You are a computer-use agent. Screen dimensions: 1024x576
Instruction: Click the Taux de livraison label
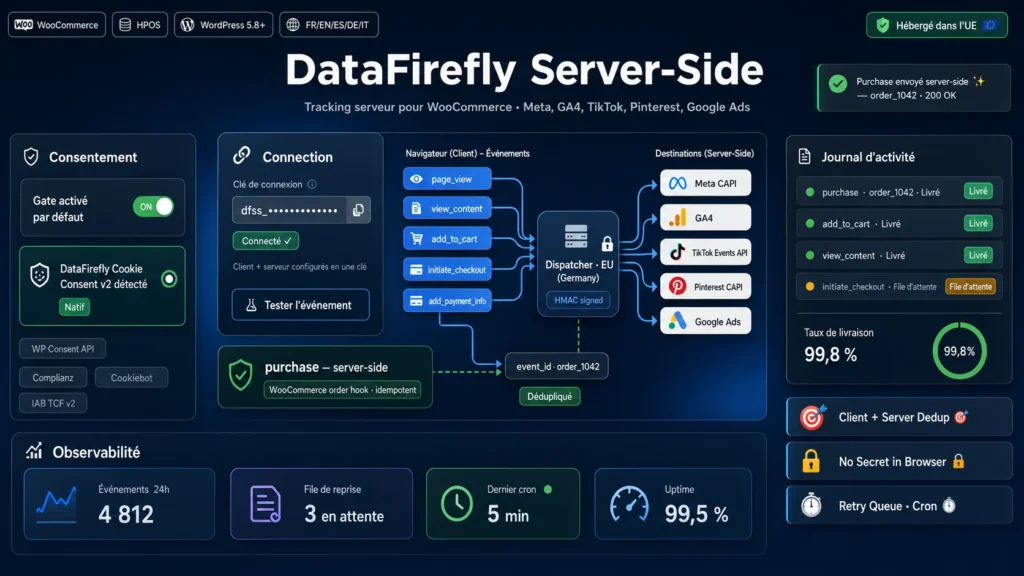[x=839, y=332]
